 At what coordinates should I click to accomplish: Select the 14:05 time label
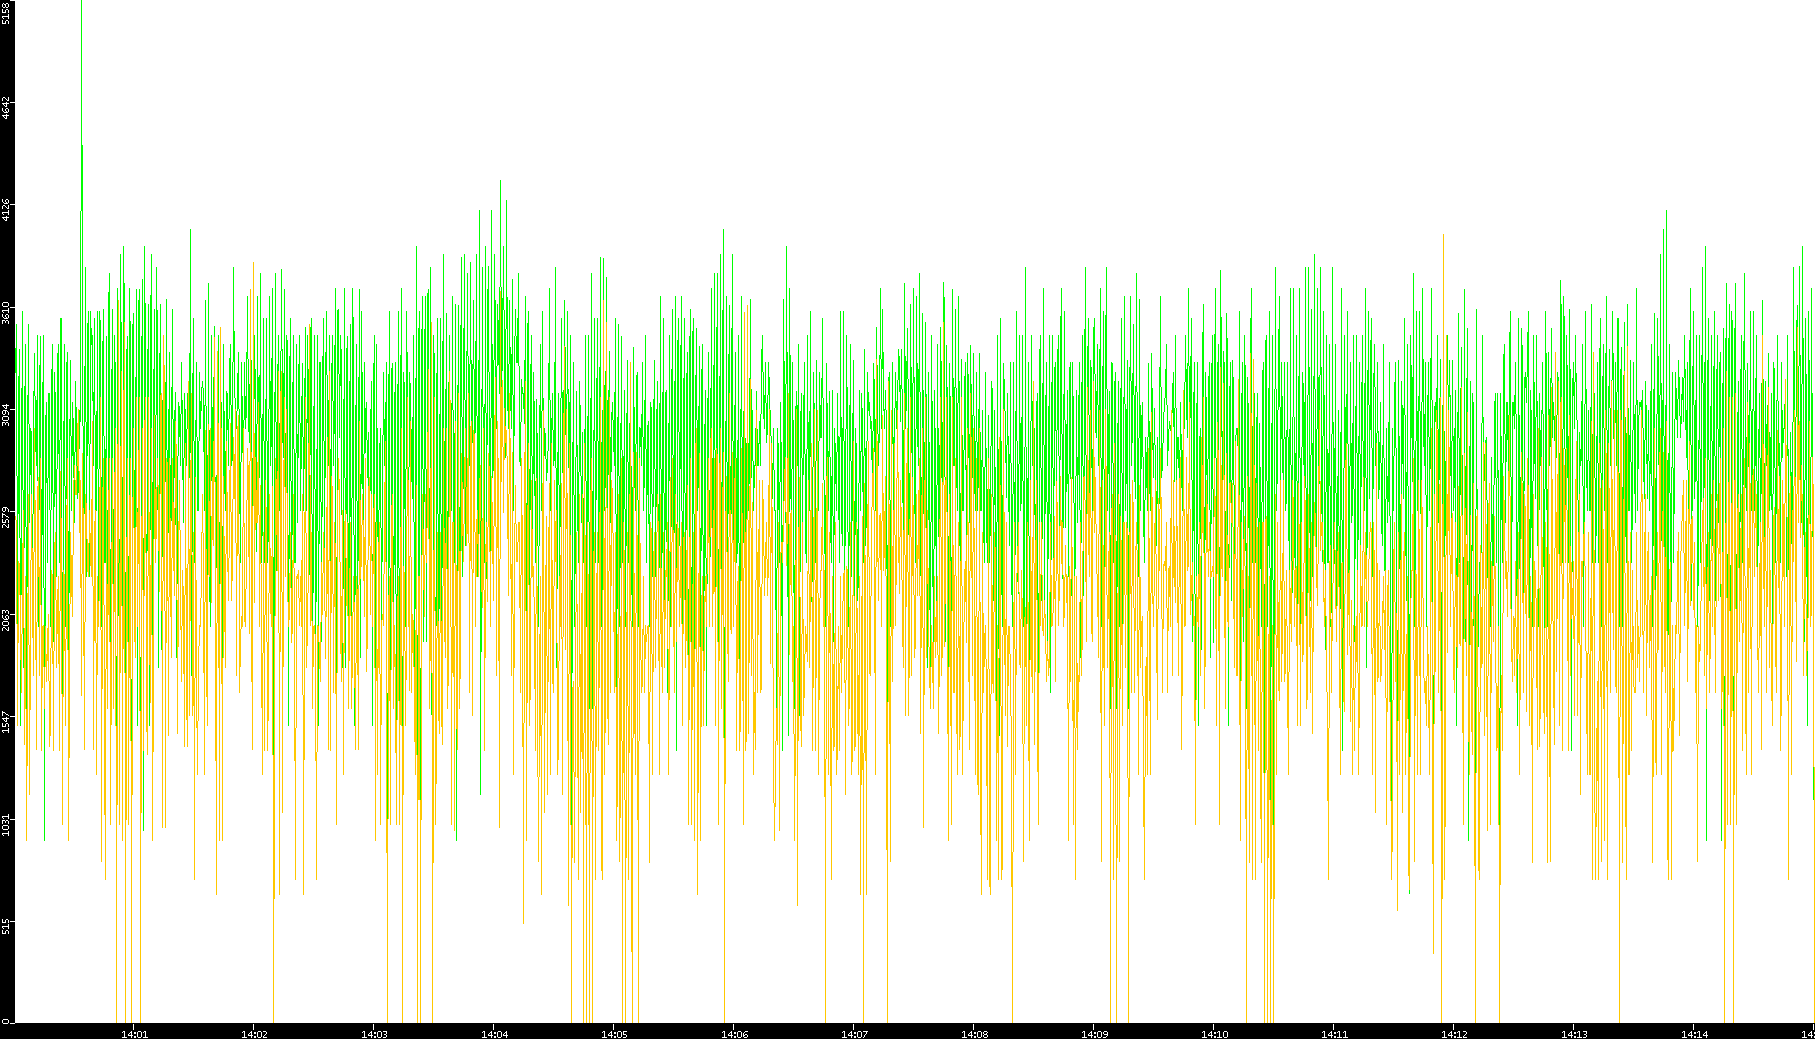tap(614, 1034)
